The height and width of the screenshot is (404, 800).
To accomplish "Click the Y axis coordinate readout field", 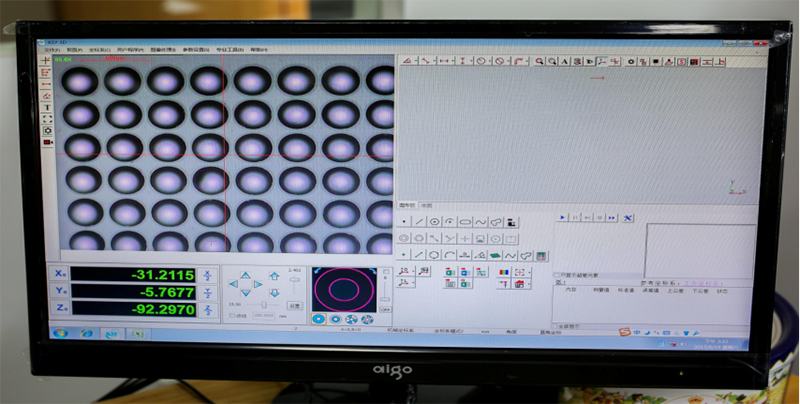I will pos(135,293).
